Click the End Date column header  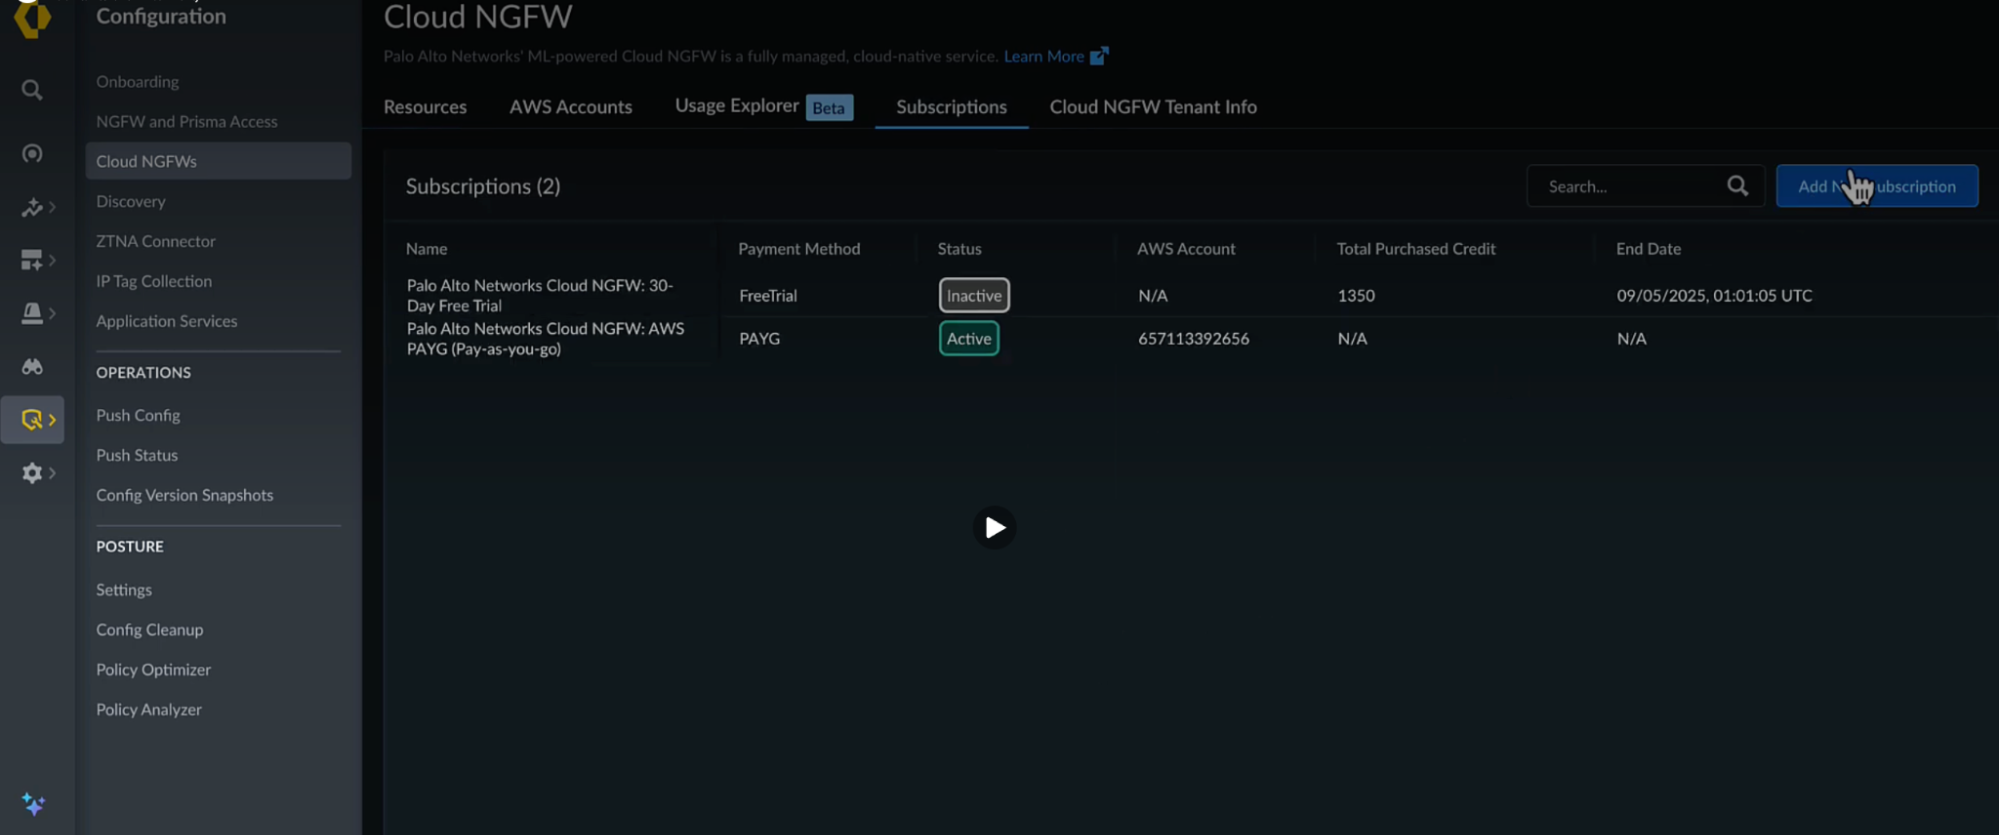tap(1648, 249)
